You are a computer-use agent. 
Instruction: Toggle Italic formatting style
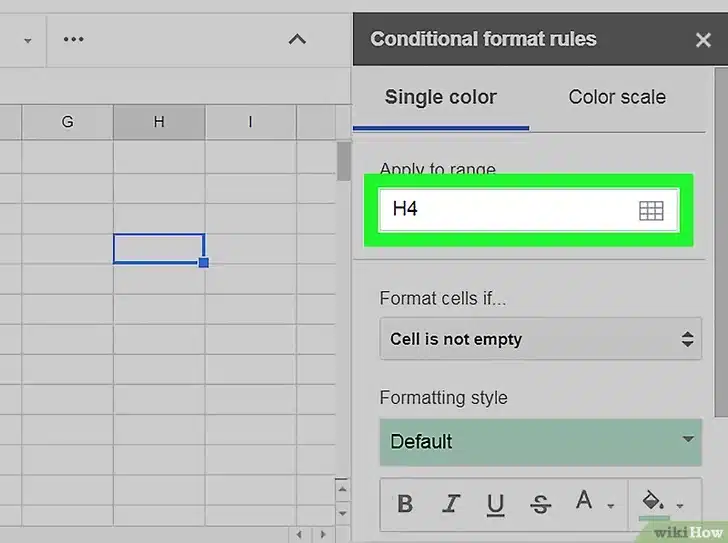tap(451, 504)
